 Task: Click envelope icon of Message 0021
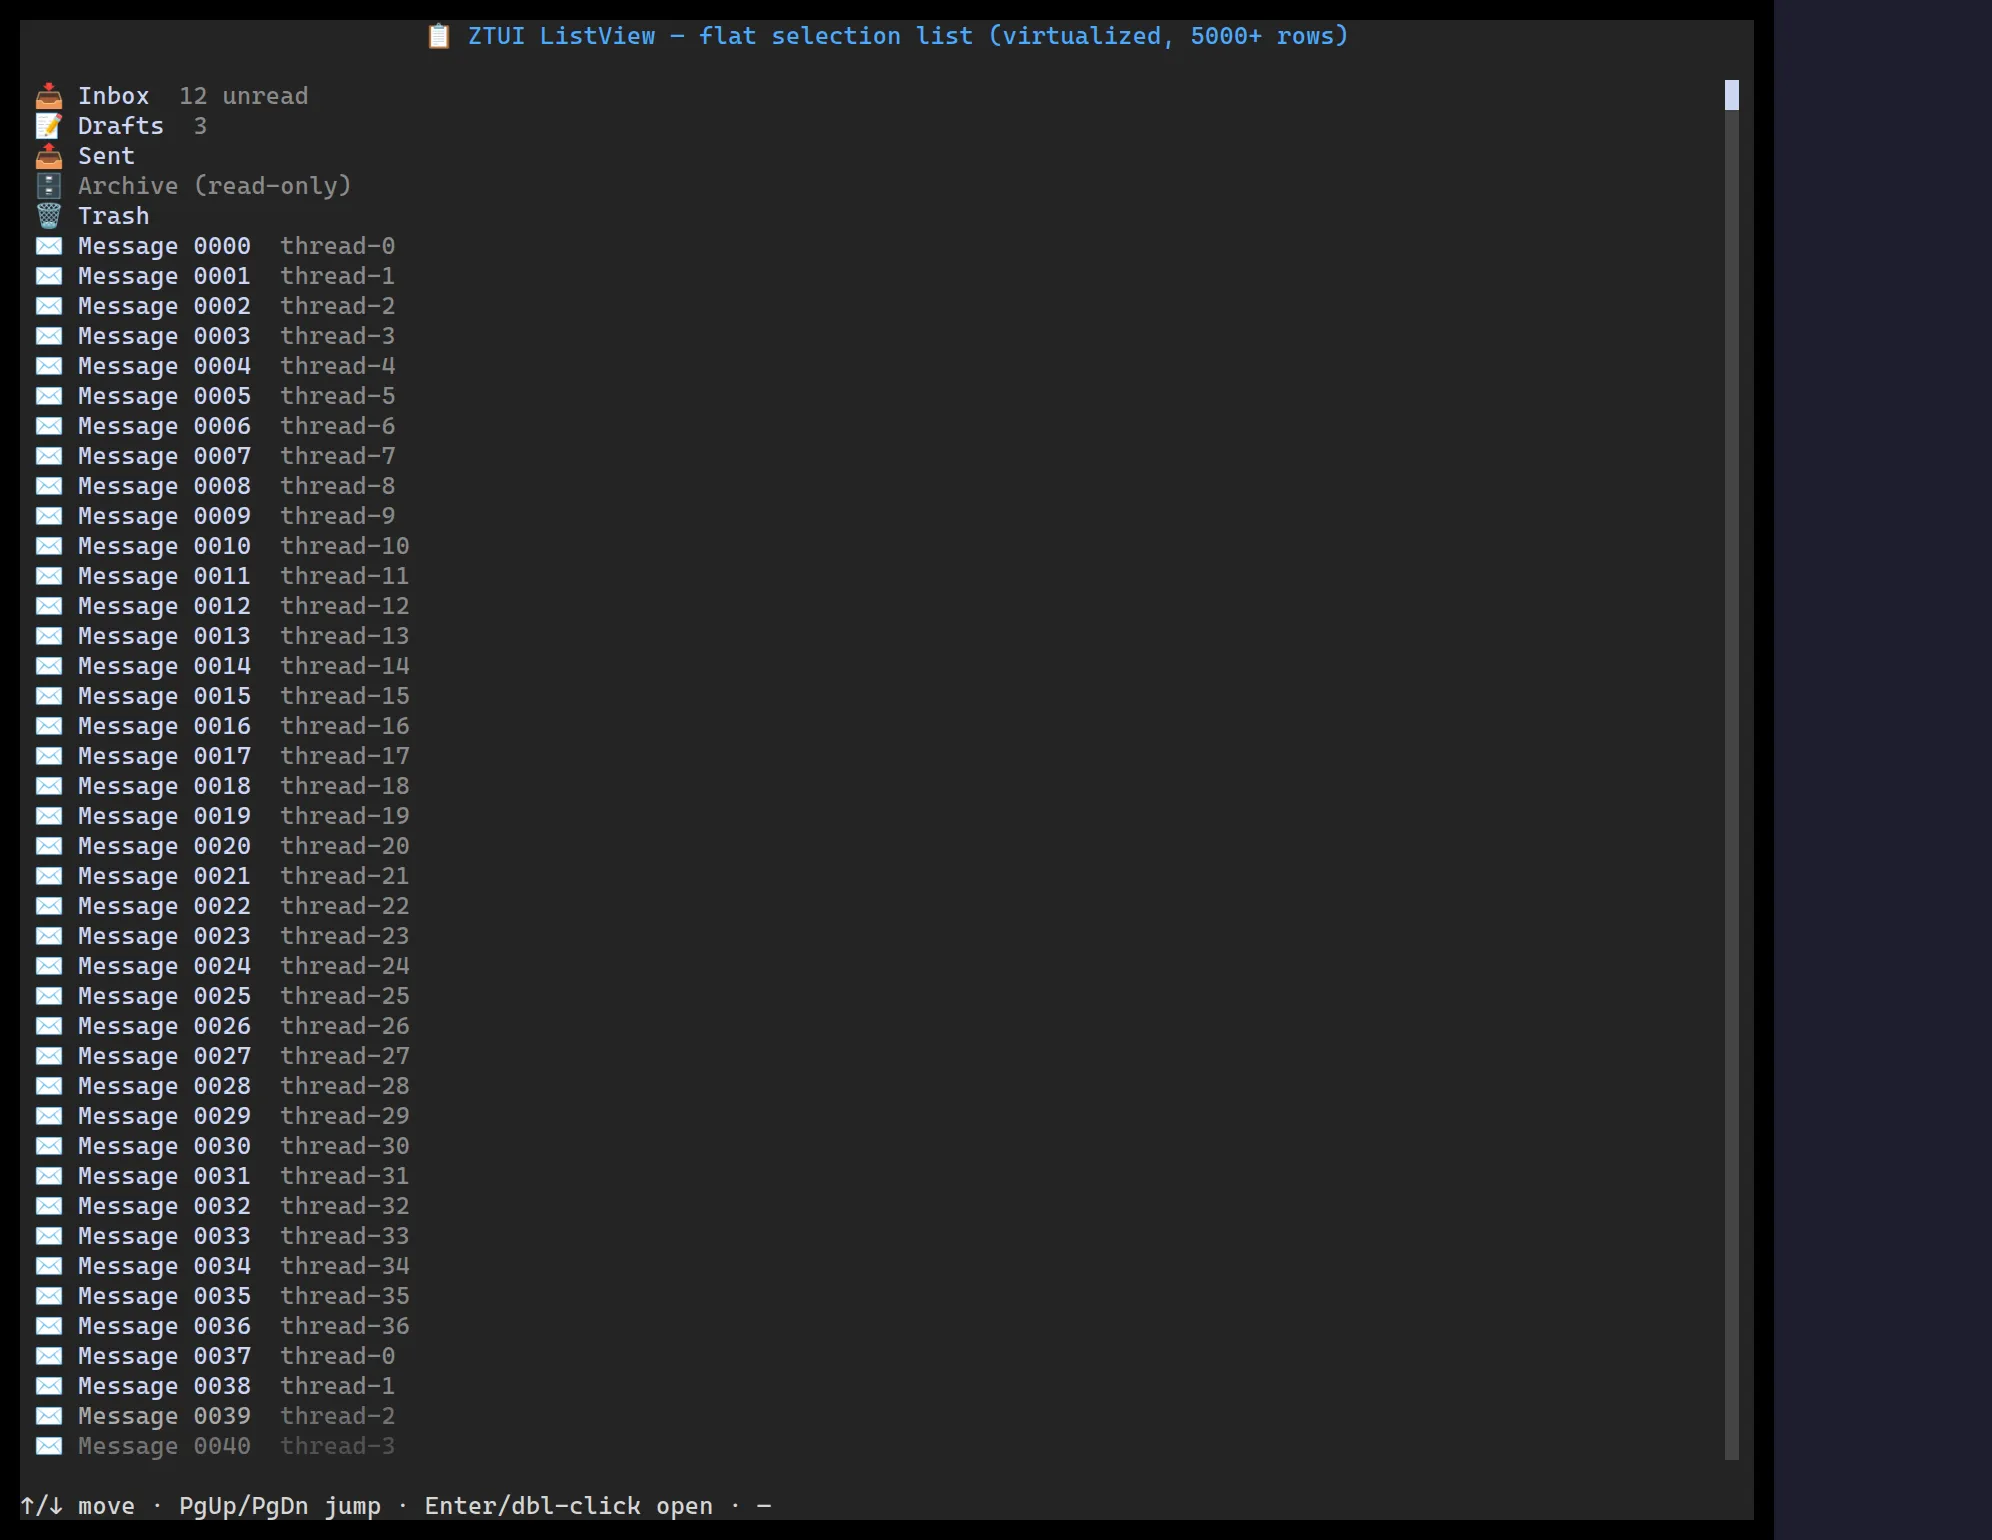(x=49, y=876)
